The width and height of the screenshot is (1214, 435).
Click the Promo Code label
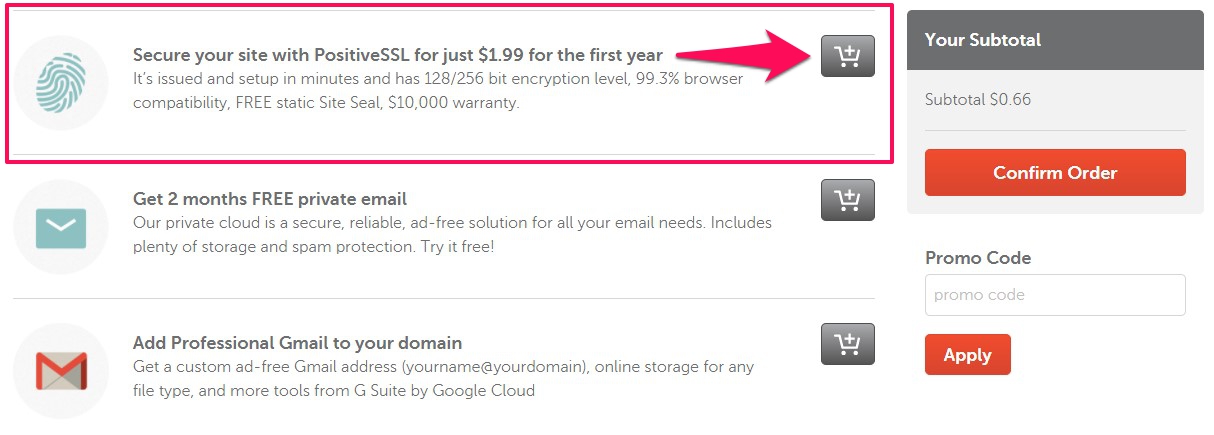[x=978, y=258]
